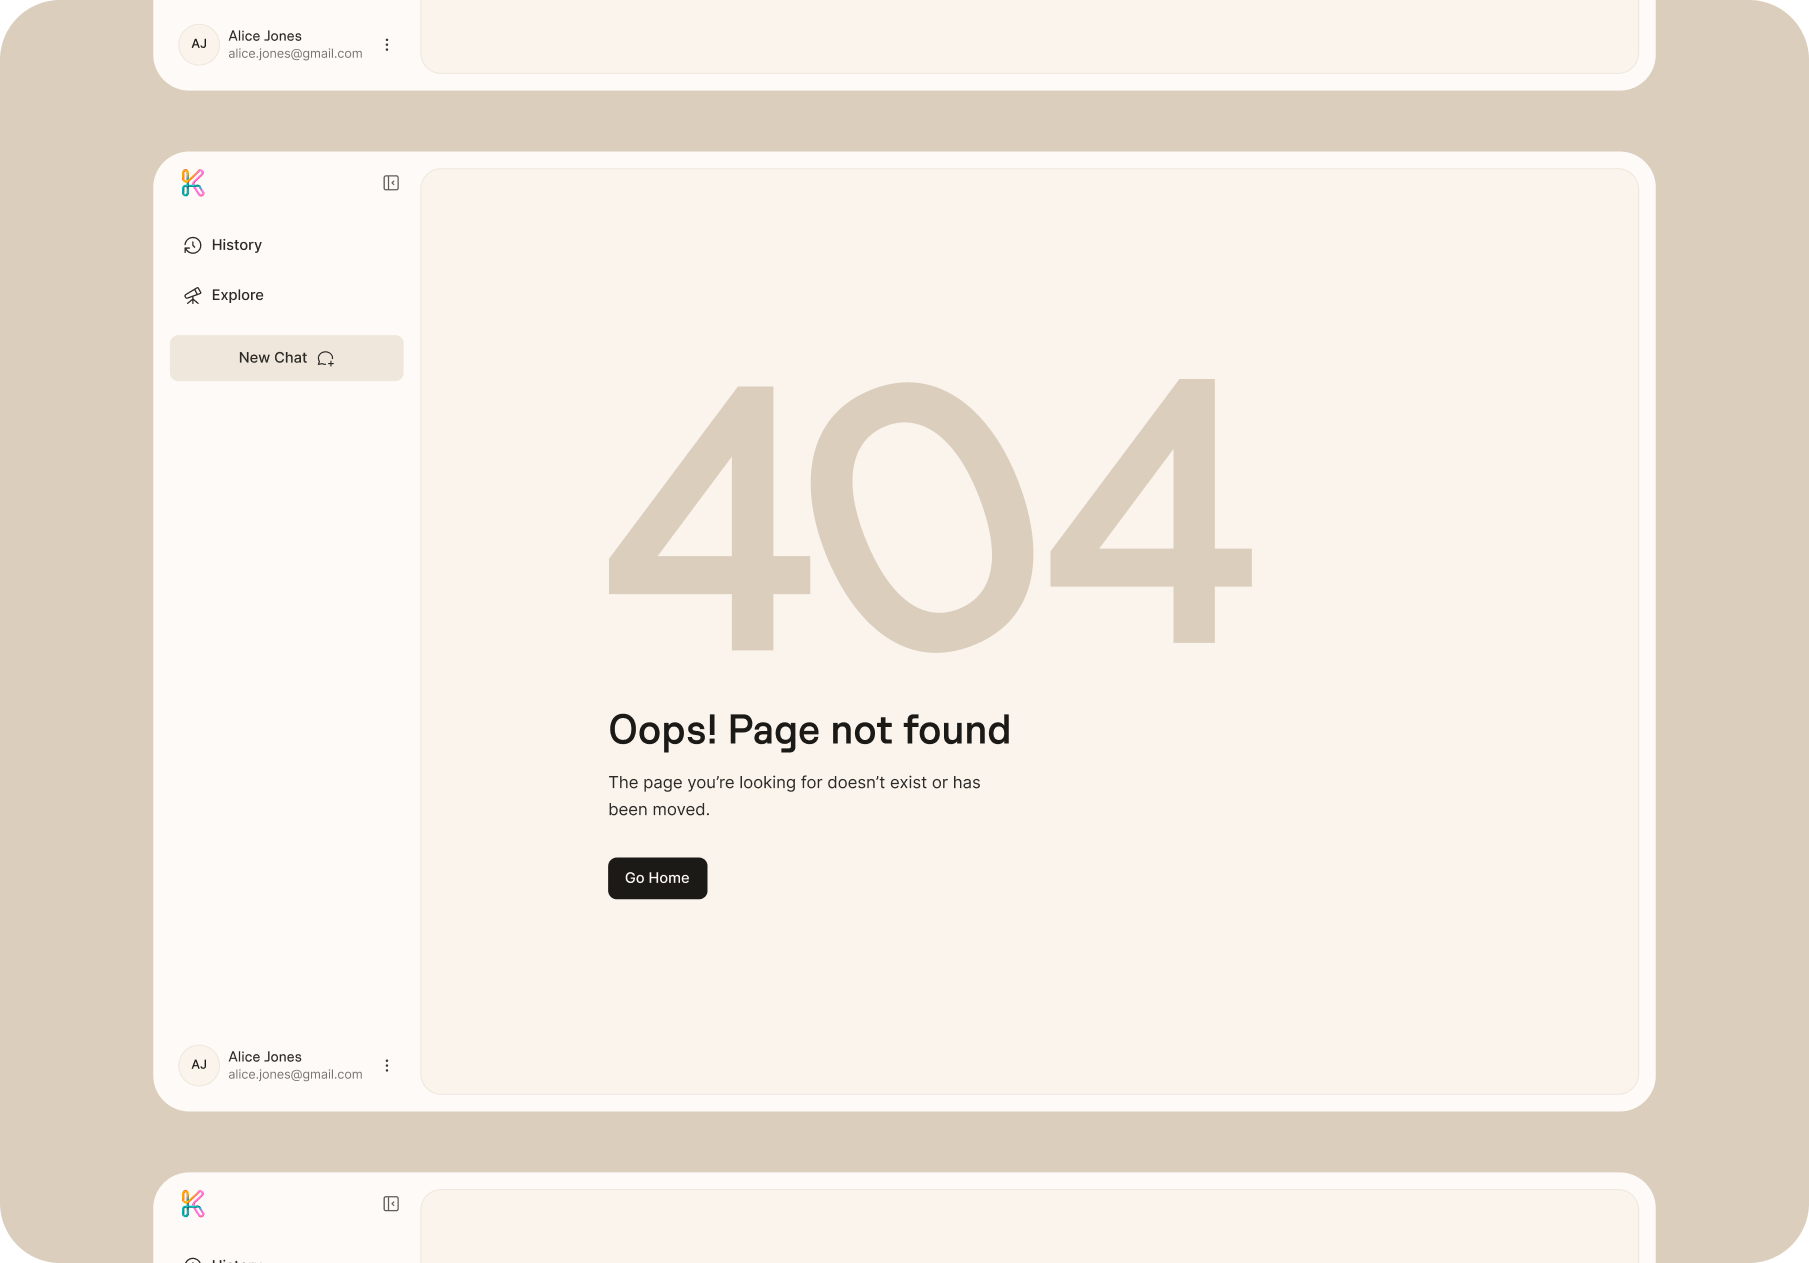Click the page doesn't exist description text

pos(794,796)
